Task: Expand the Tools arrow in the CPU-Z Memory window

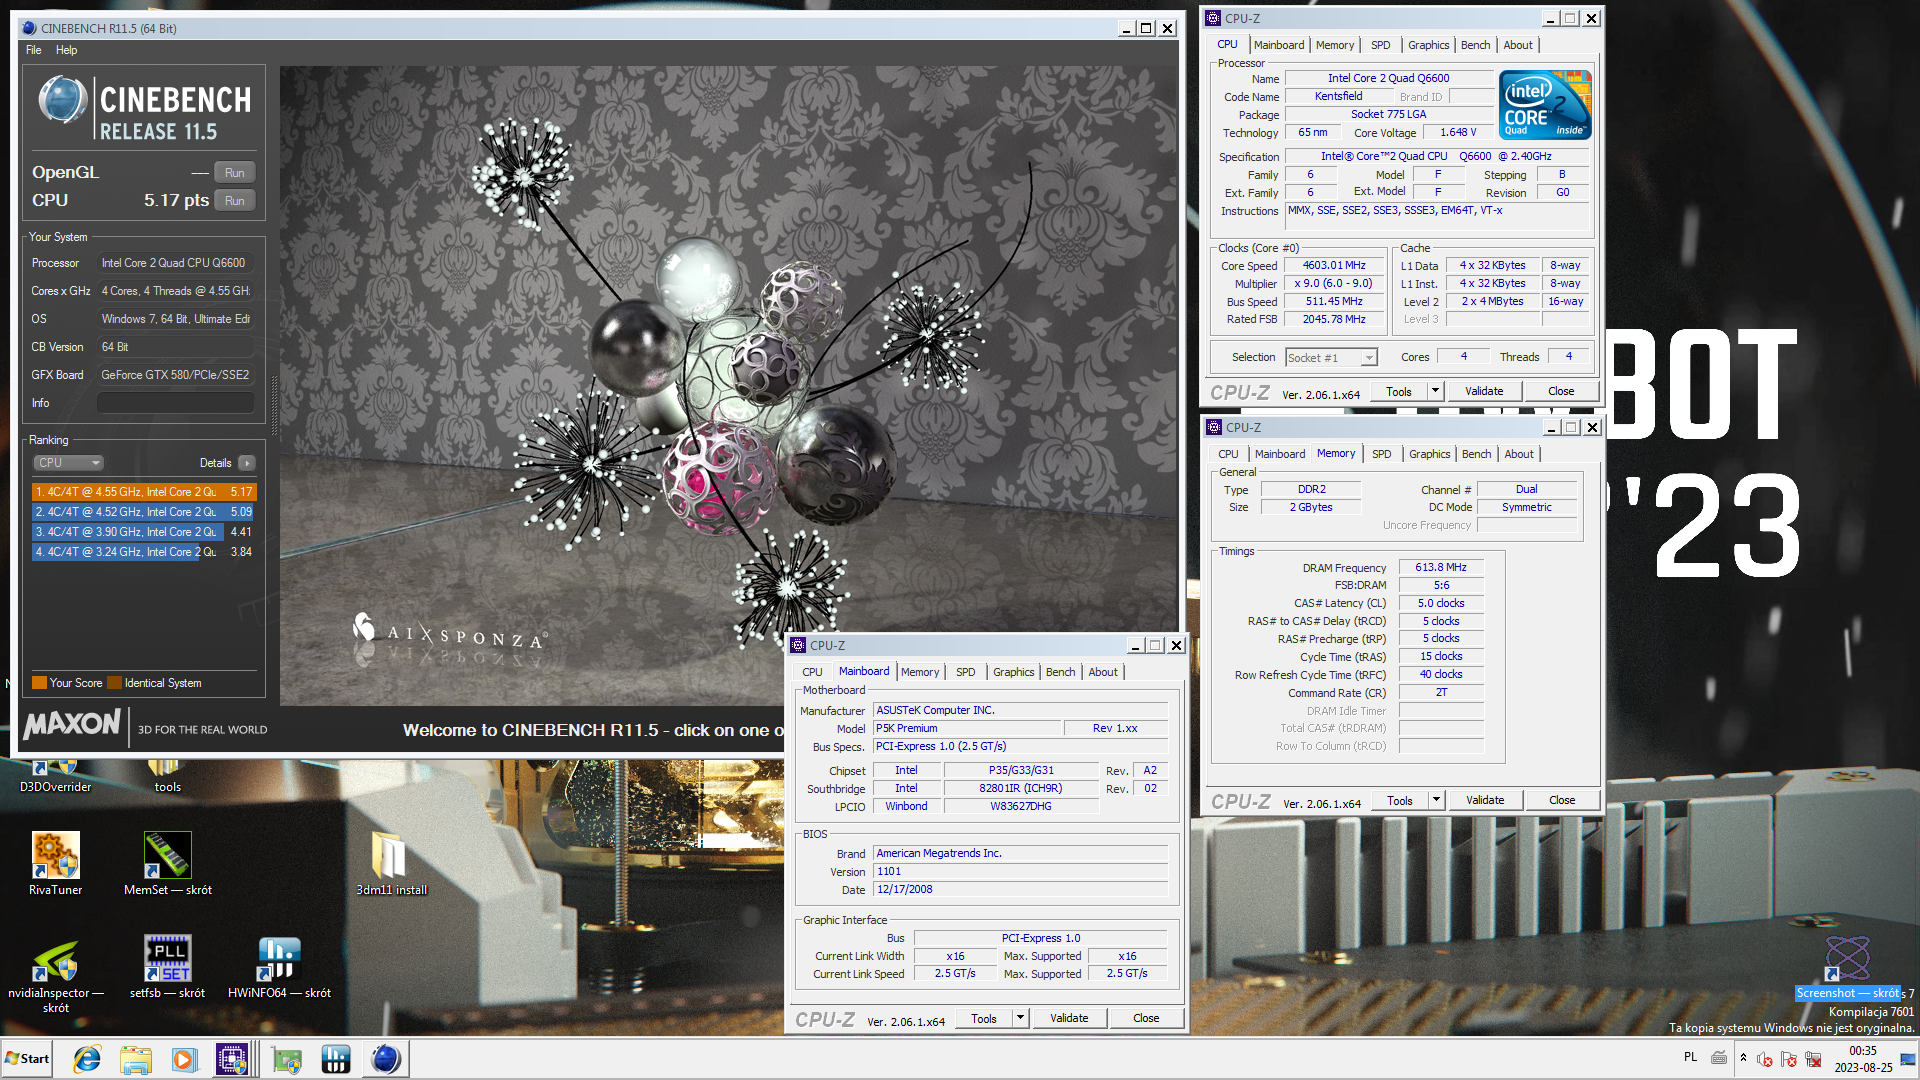Action: coord(1436,800)
